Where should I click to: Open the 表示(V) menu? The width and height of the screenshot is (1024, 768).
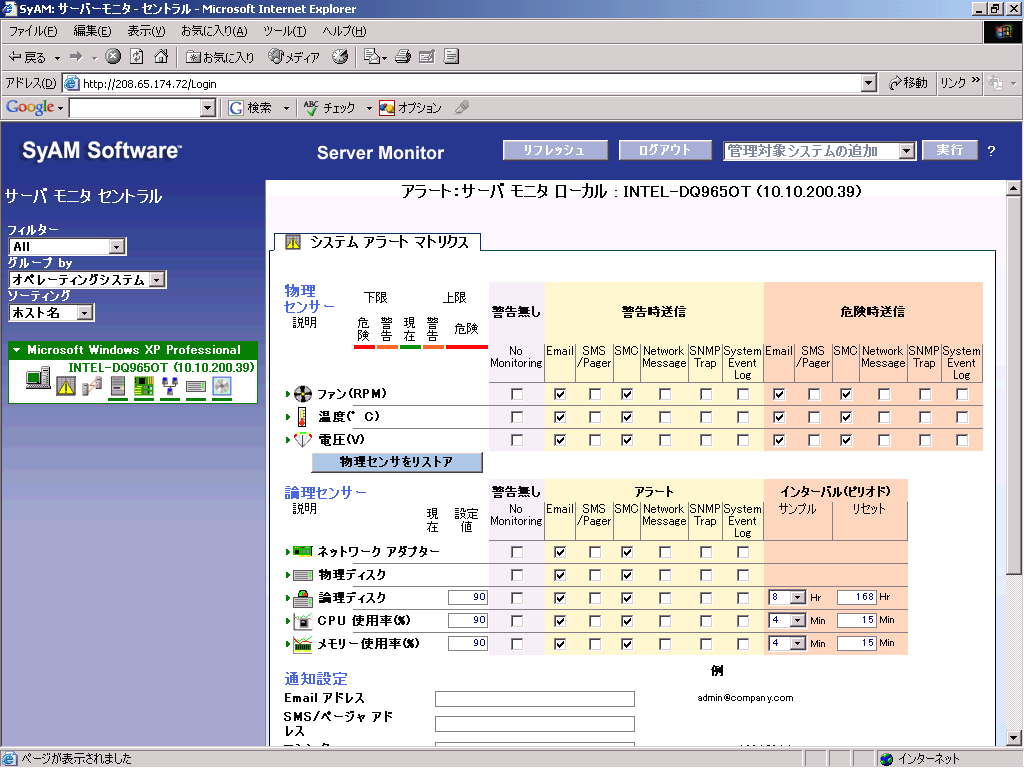coord(146,31)
